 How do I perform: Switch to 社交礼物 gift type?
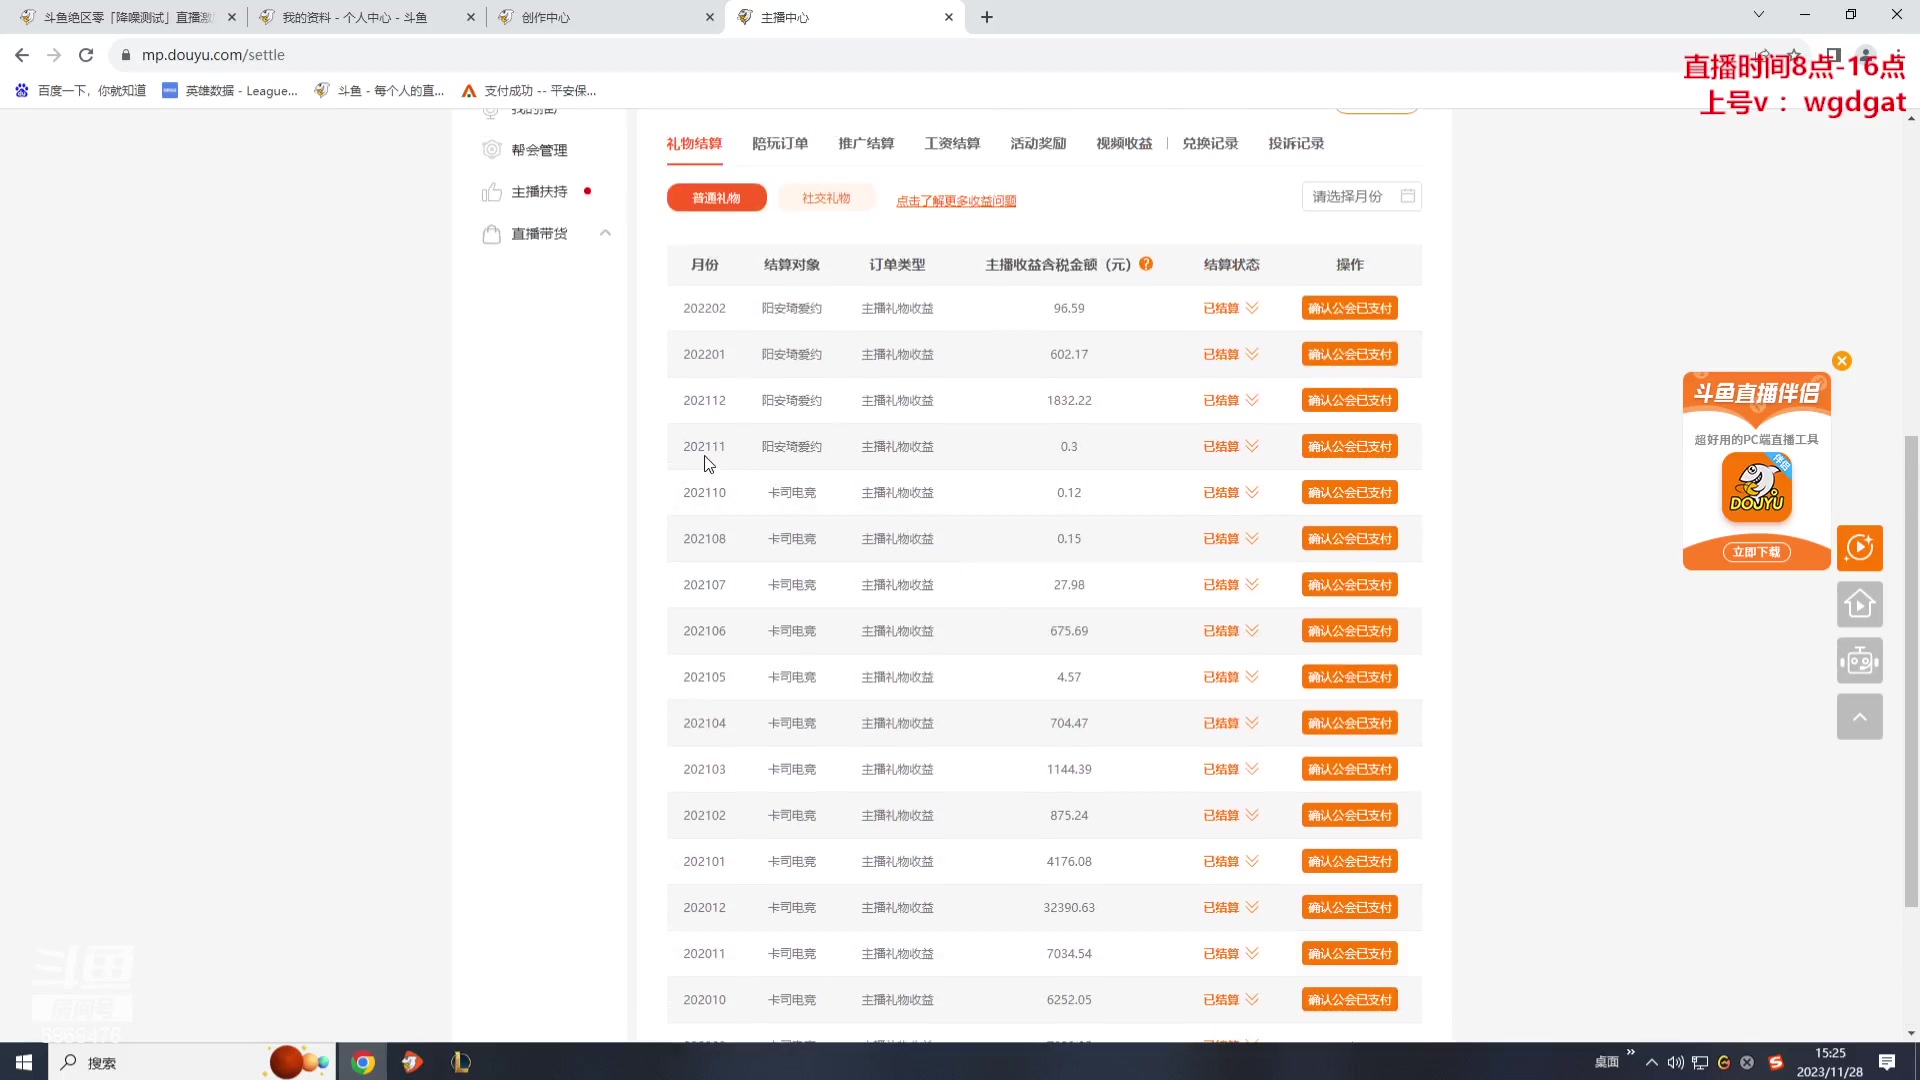click(x=826, y=198)
